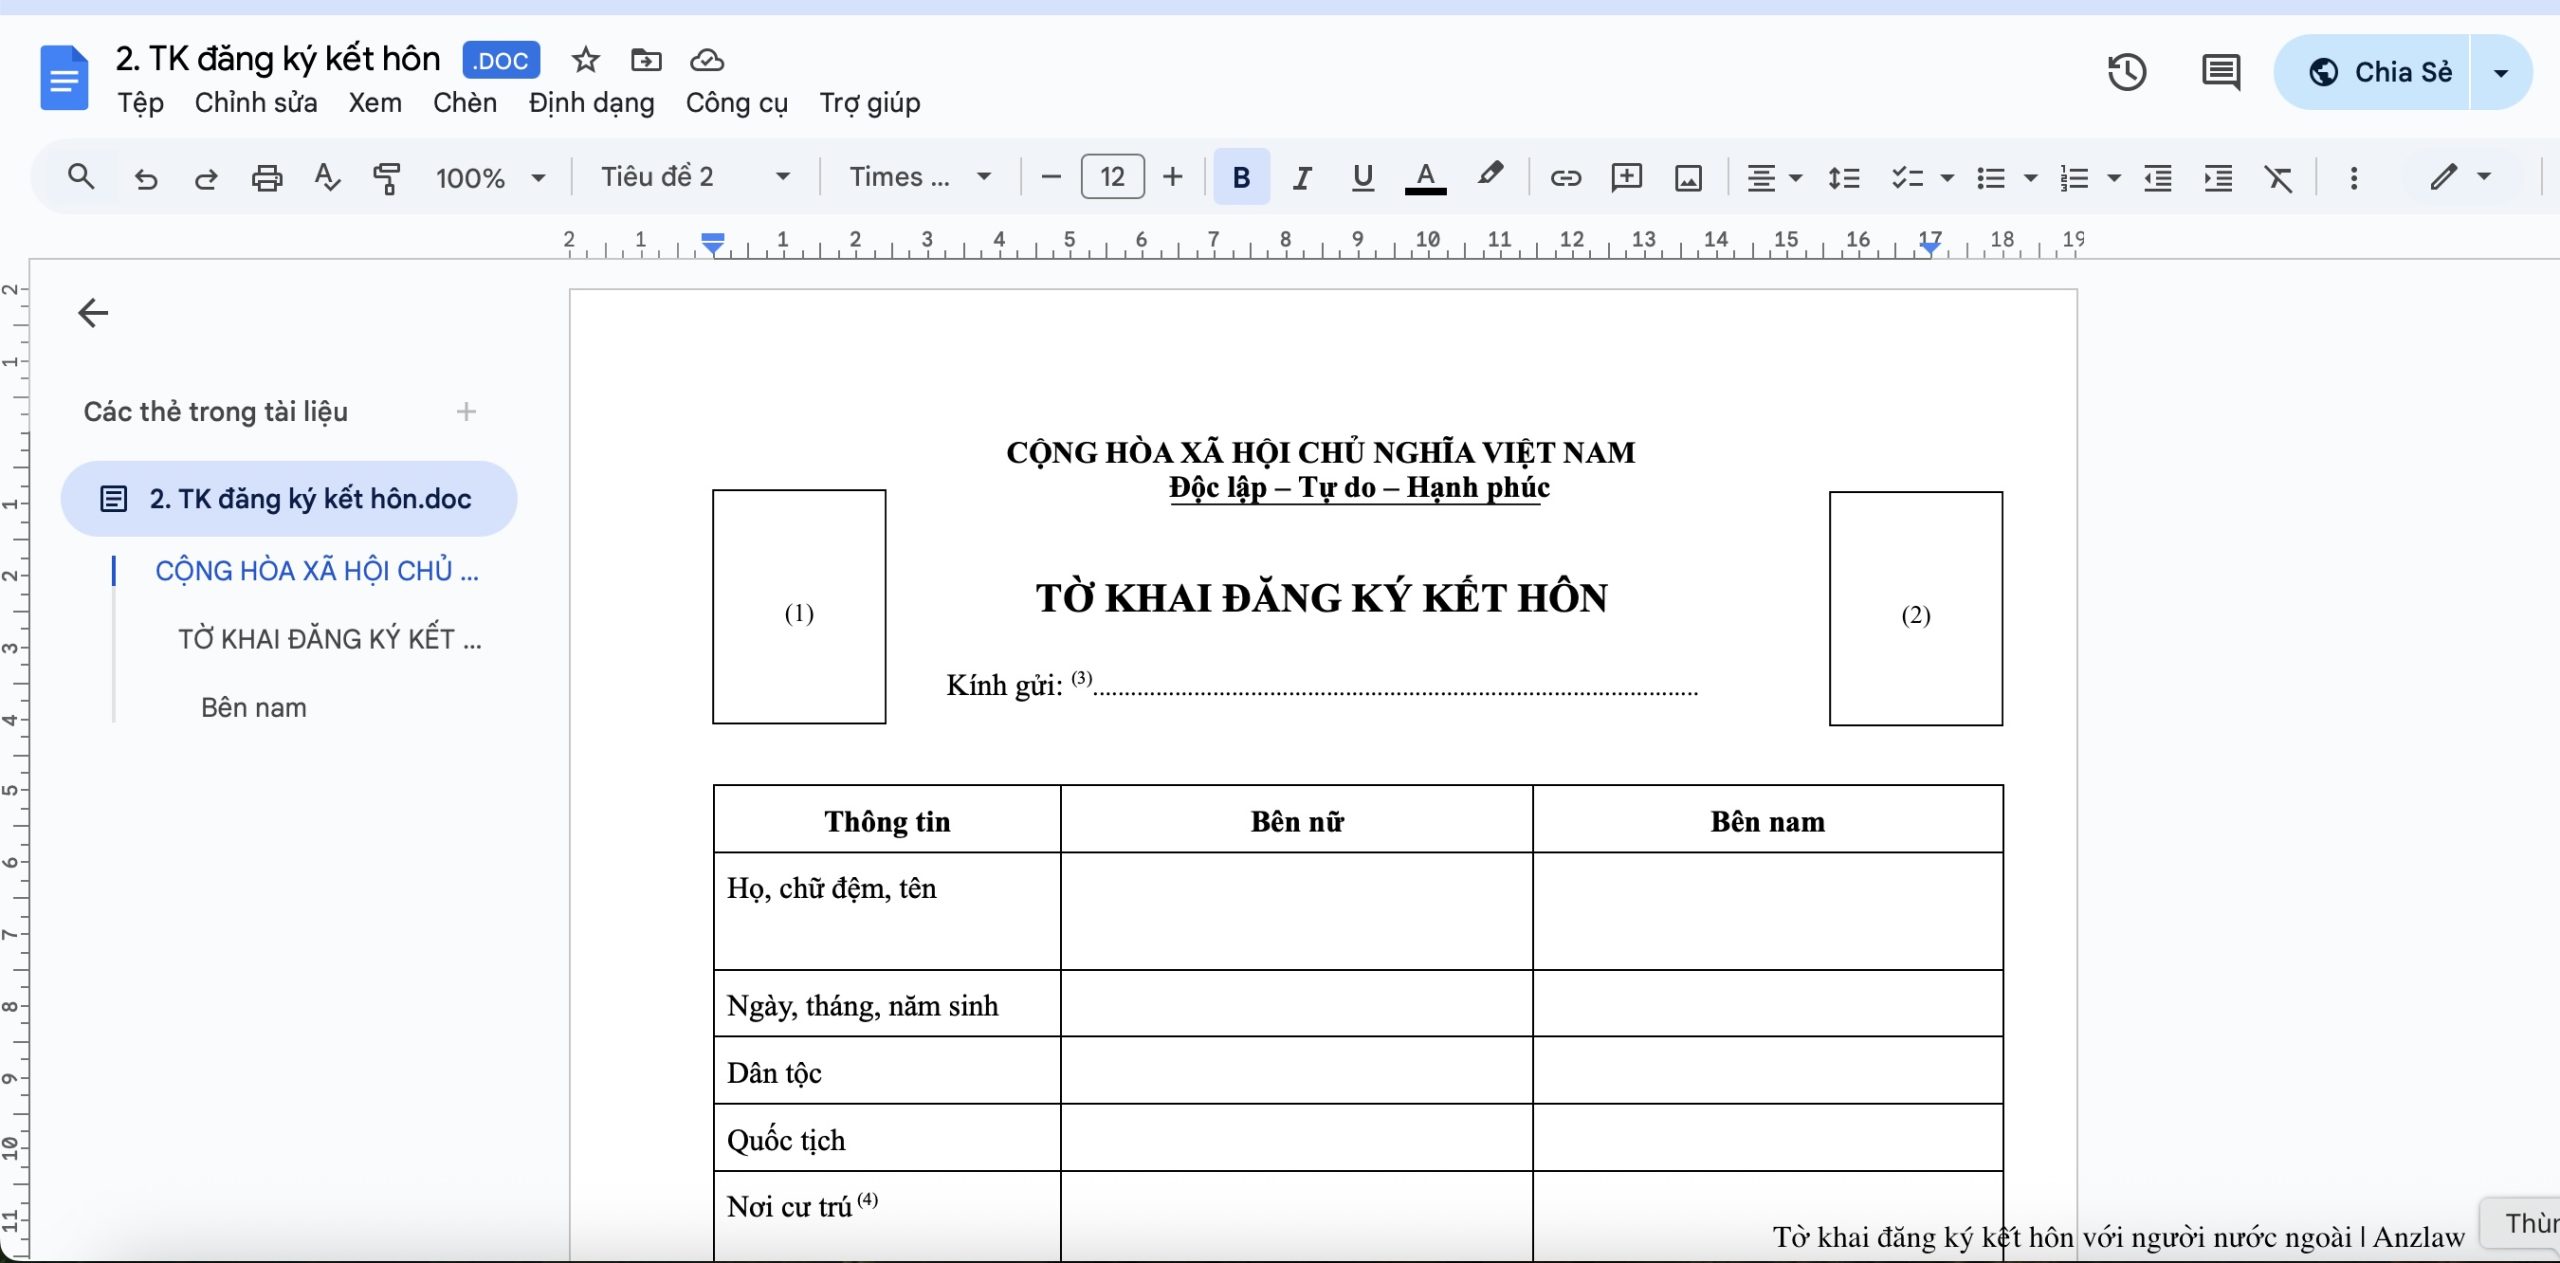Viewport: 2560px width, 1263px height.
Task: Click the insert link icon
Action: 1565,178
